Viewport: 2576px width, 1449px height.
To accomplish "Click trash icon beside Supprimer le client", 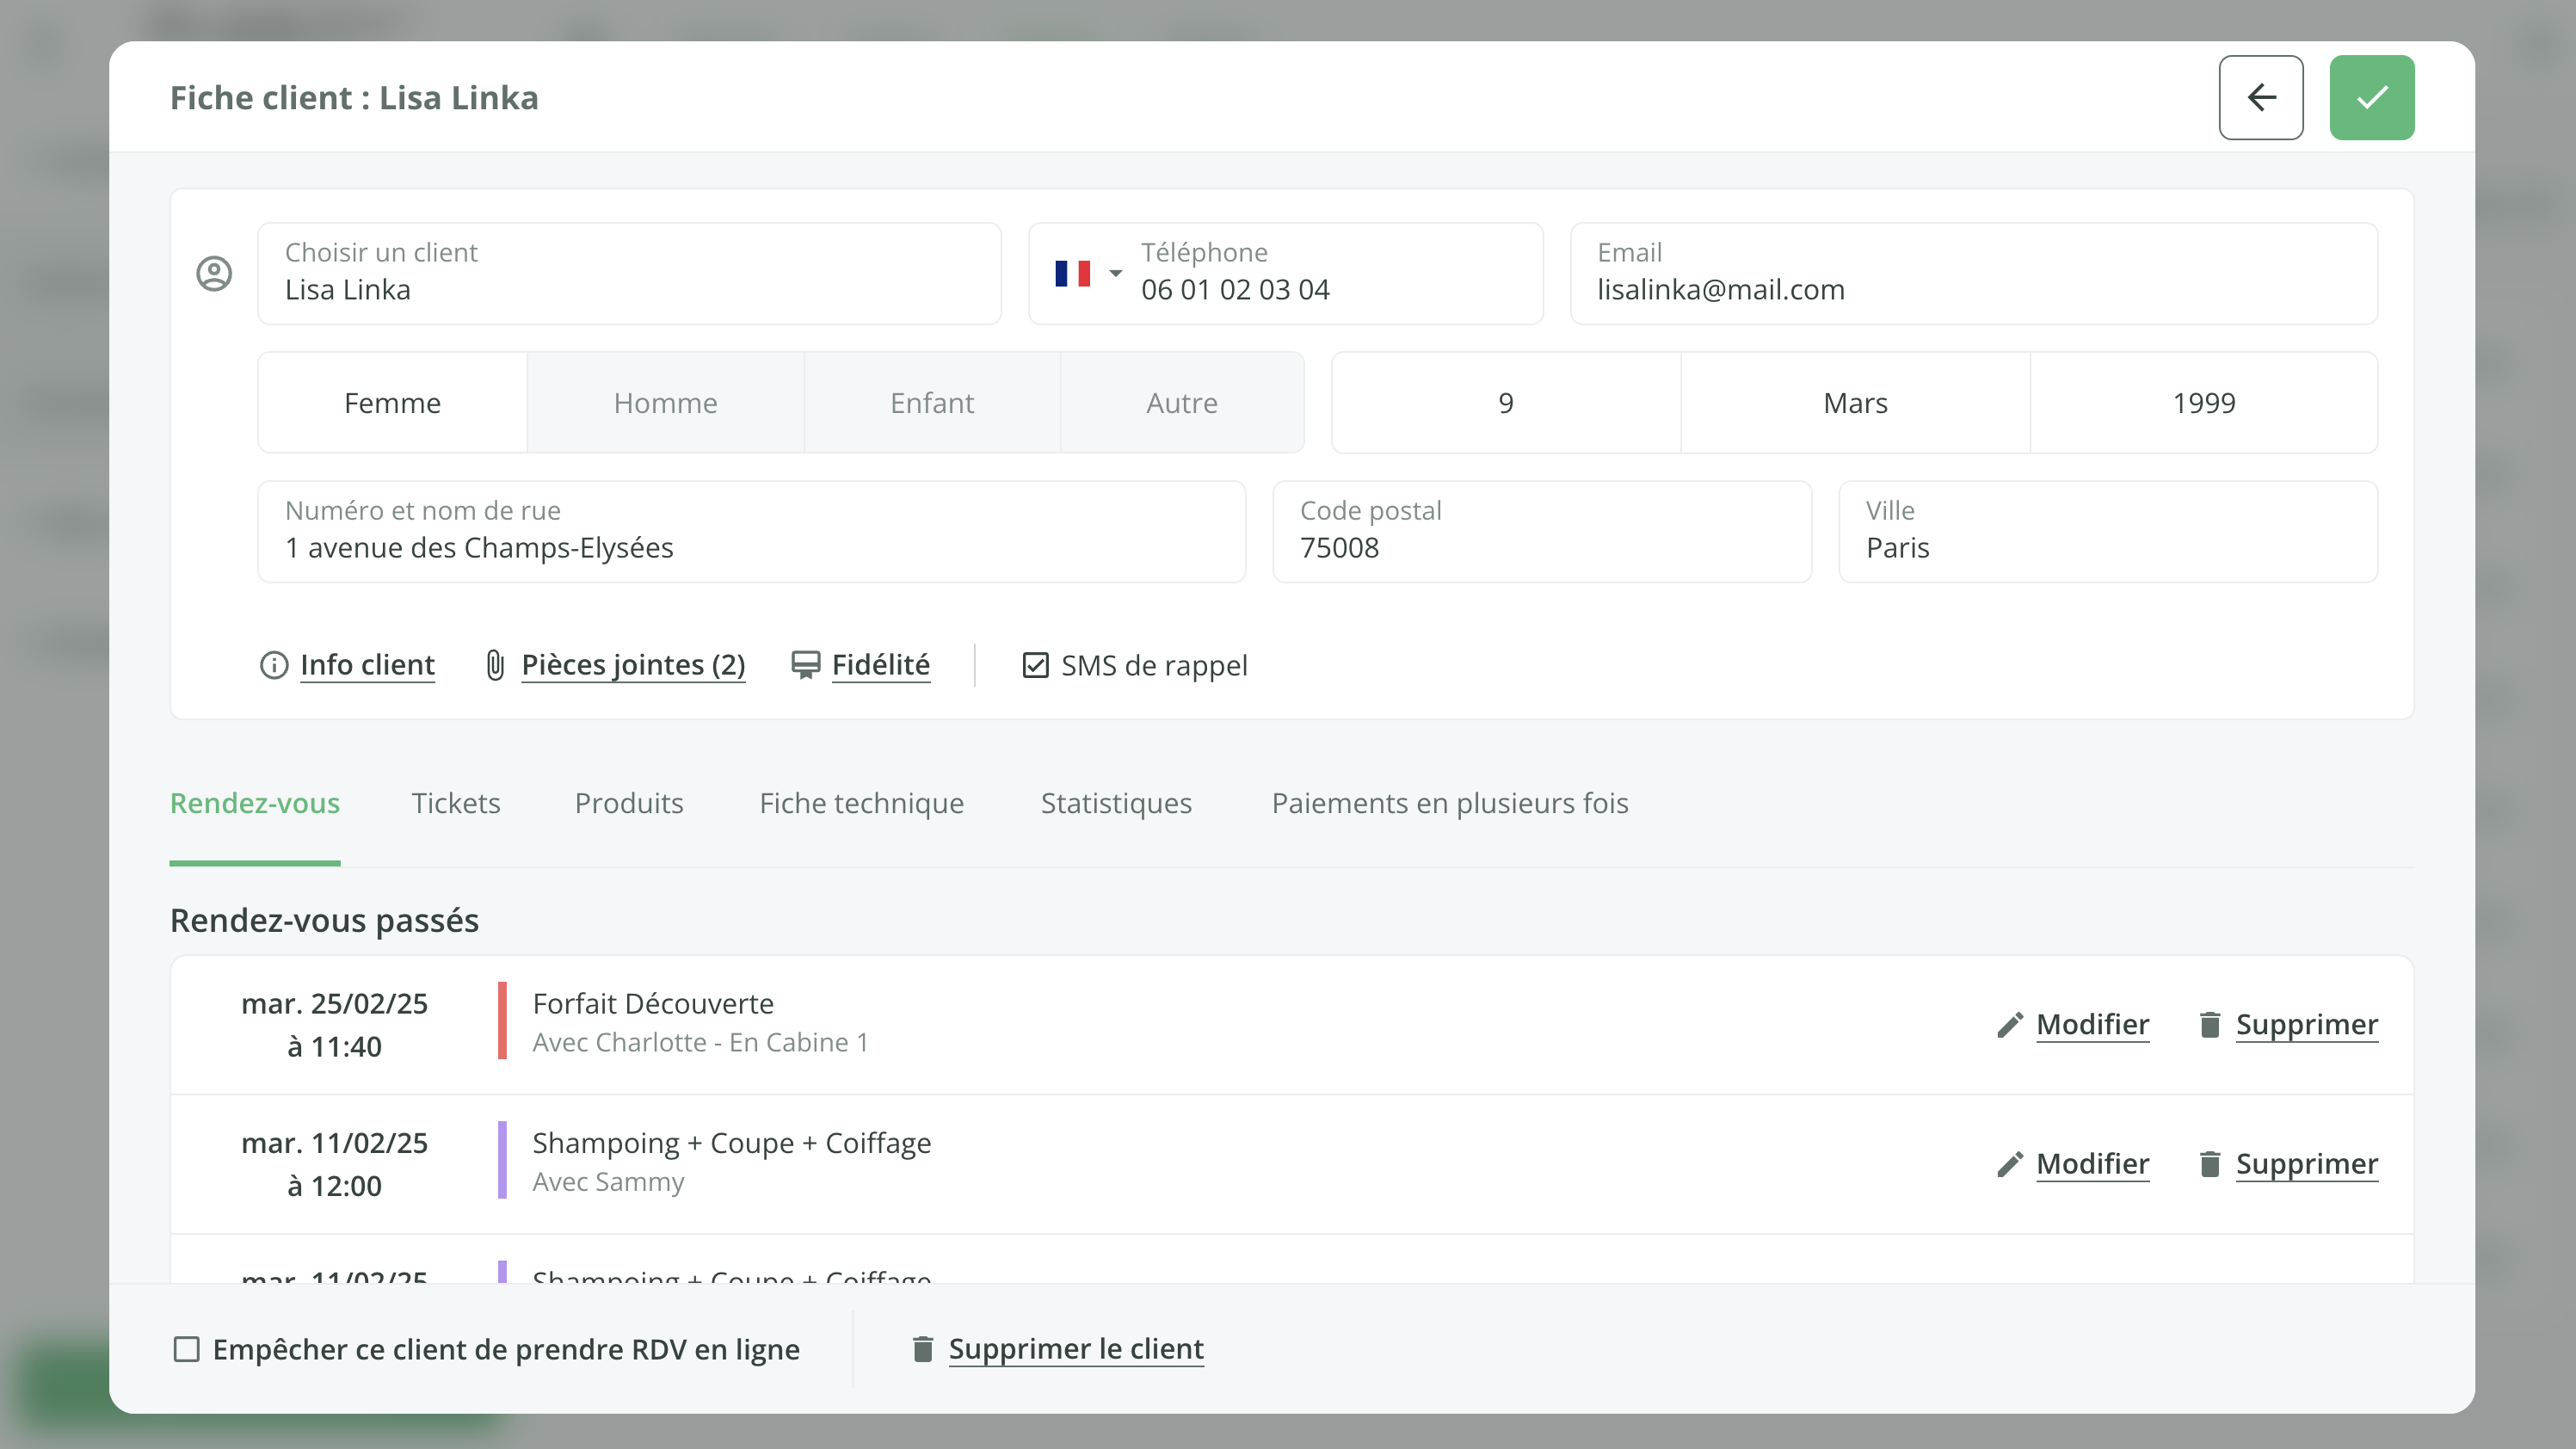I will [923, 1349].
